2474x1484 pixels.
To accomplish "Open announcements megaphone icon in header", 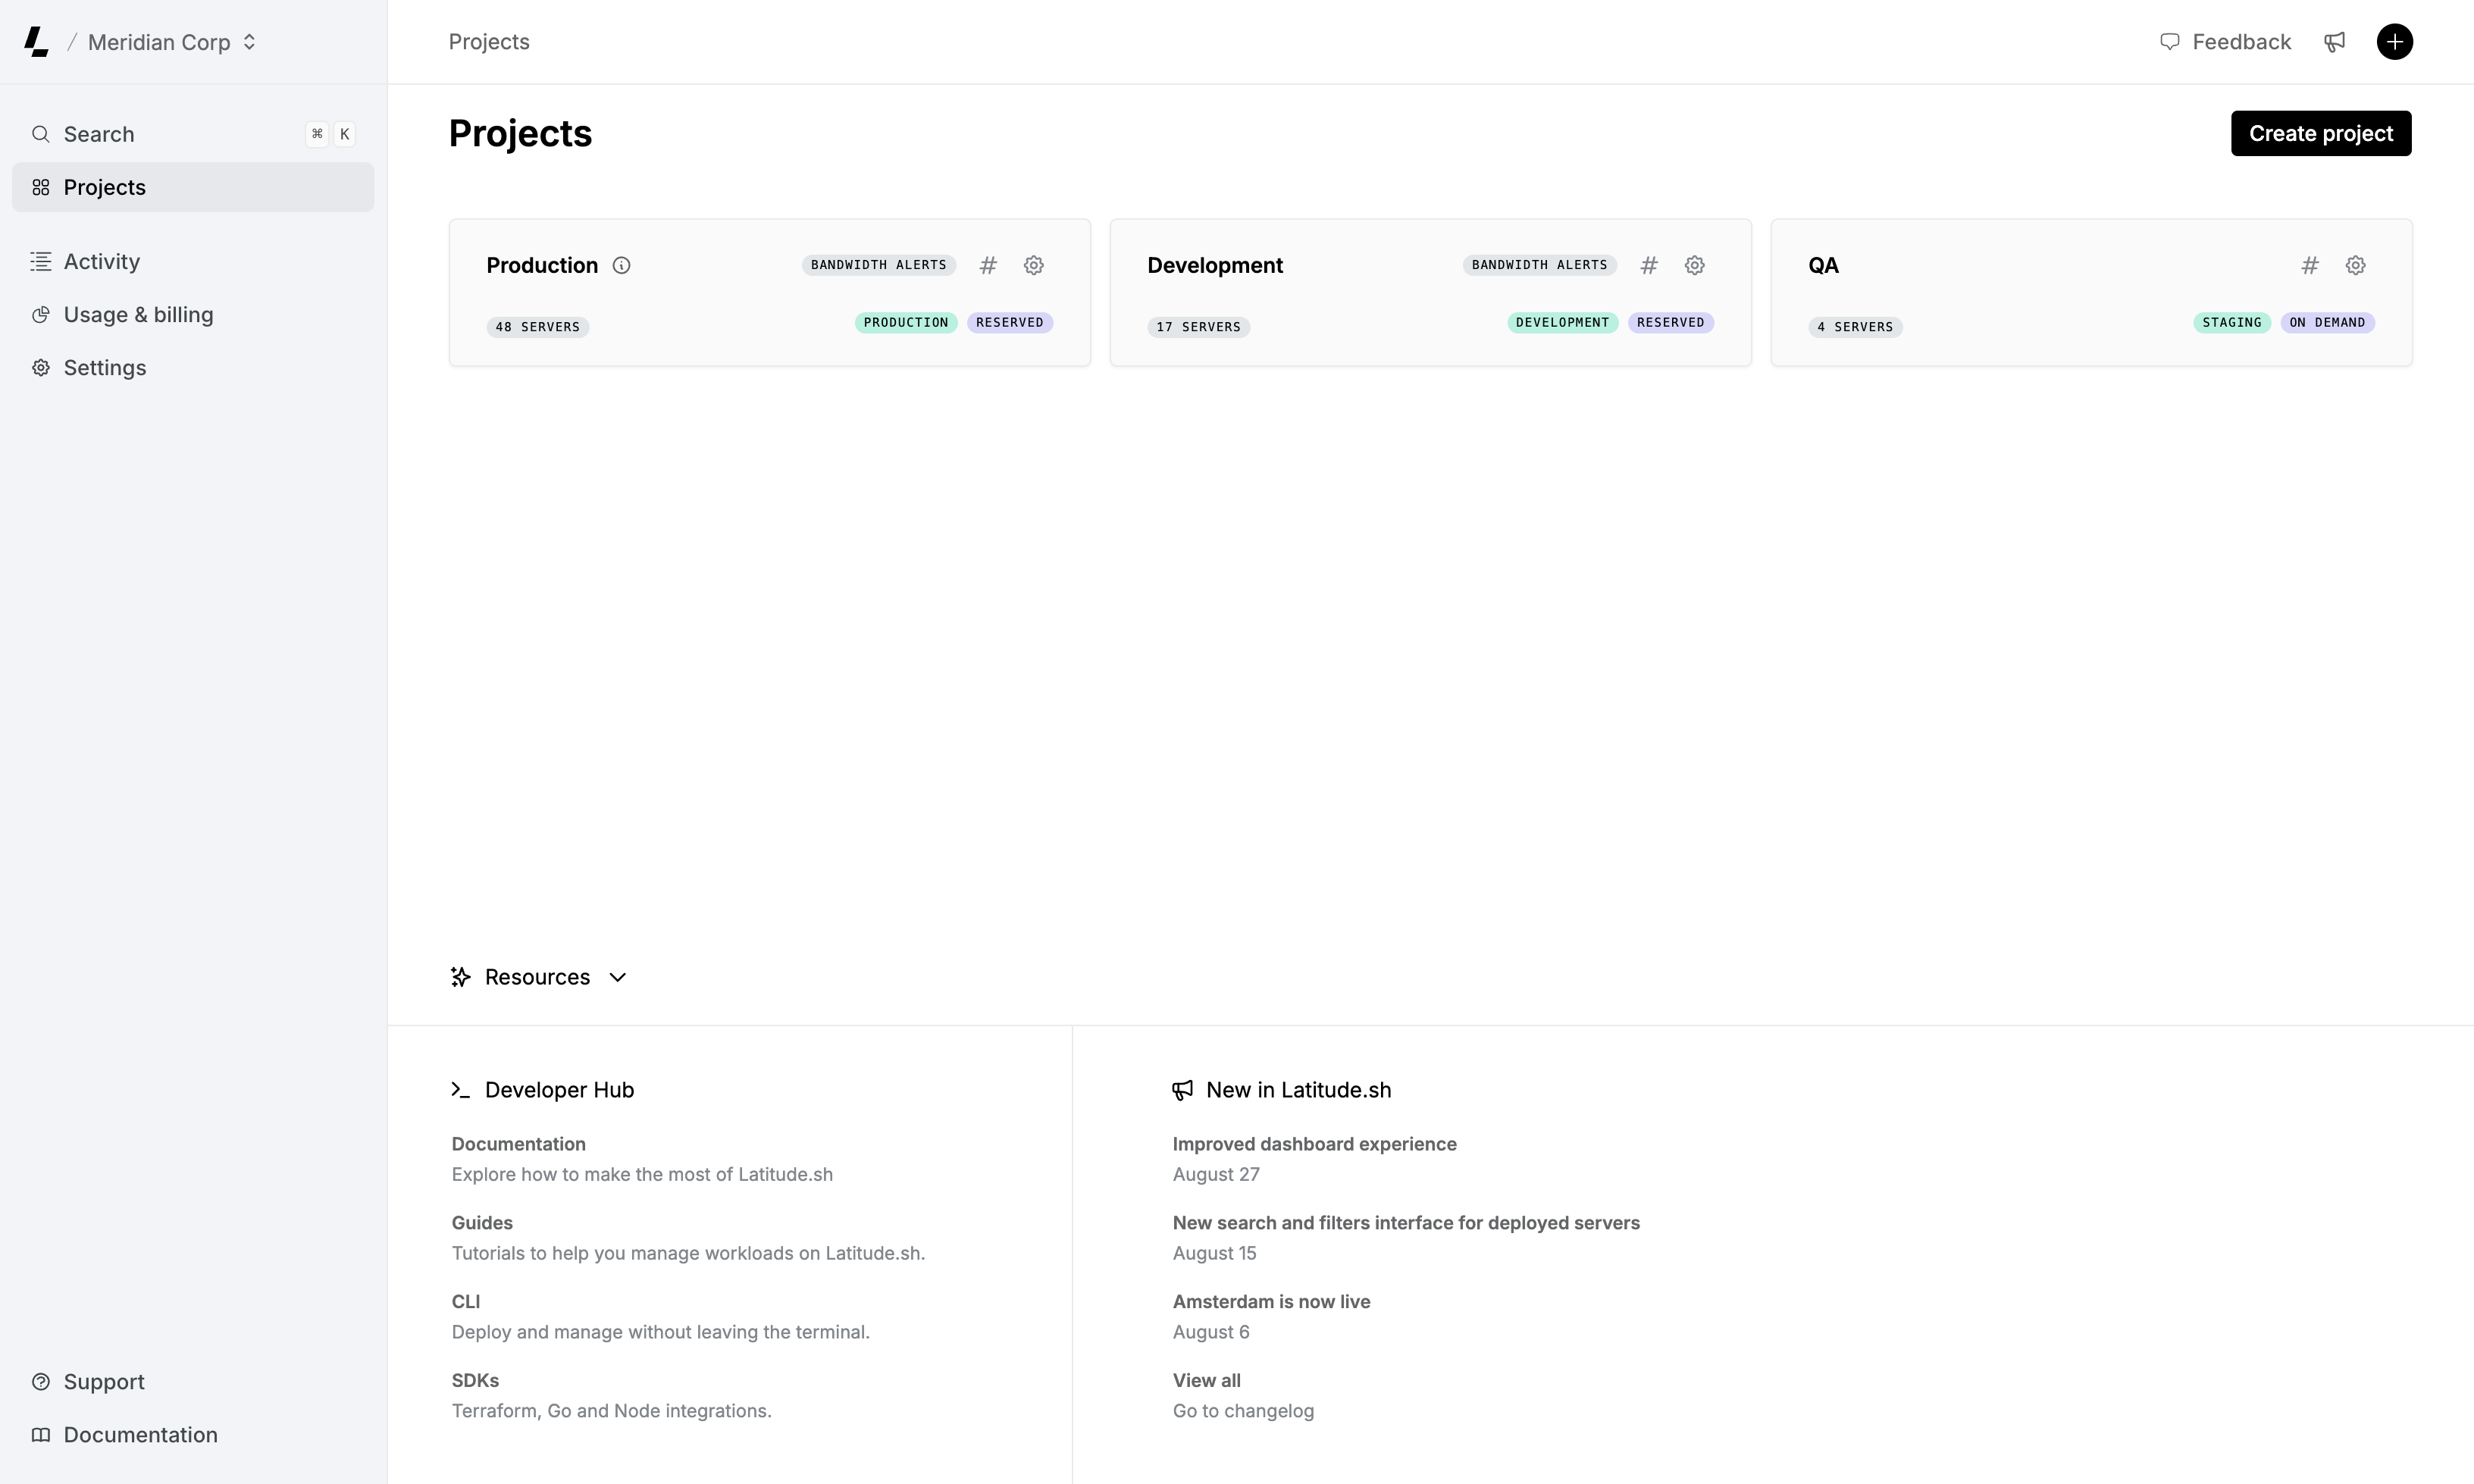I will point(2334,42).
